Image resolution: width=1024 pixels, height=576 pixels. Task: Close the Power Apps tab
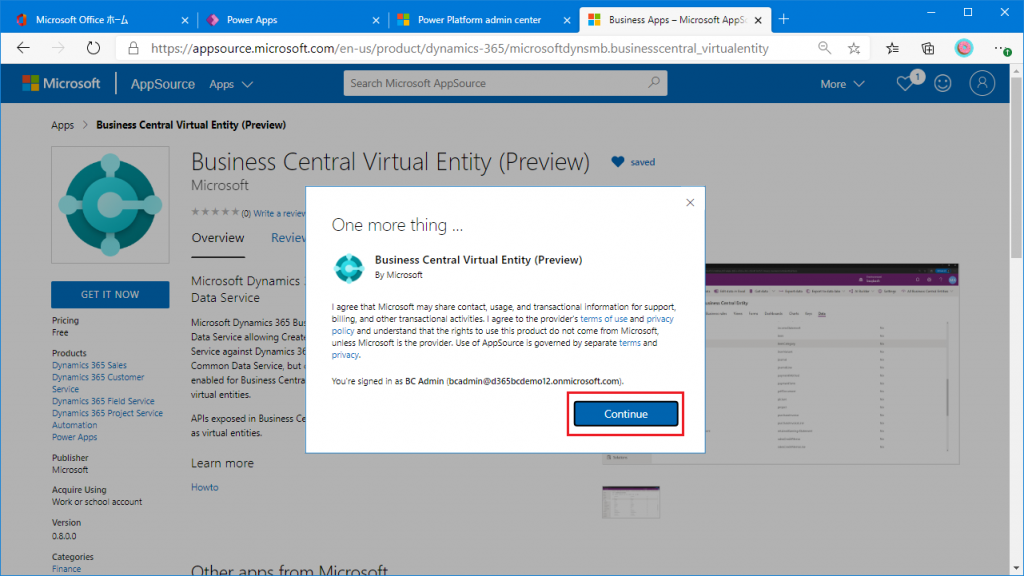pos(376,20)
